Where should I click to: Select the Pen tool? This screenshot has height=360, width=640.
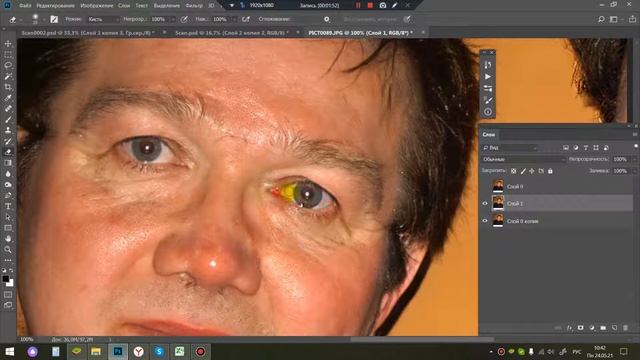click(8, 196)
